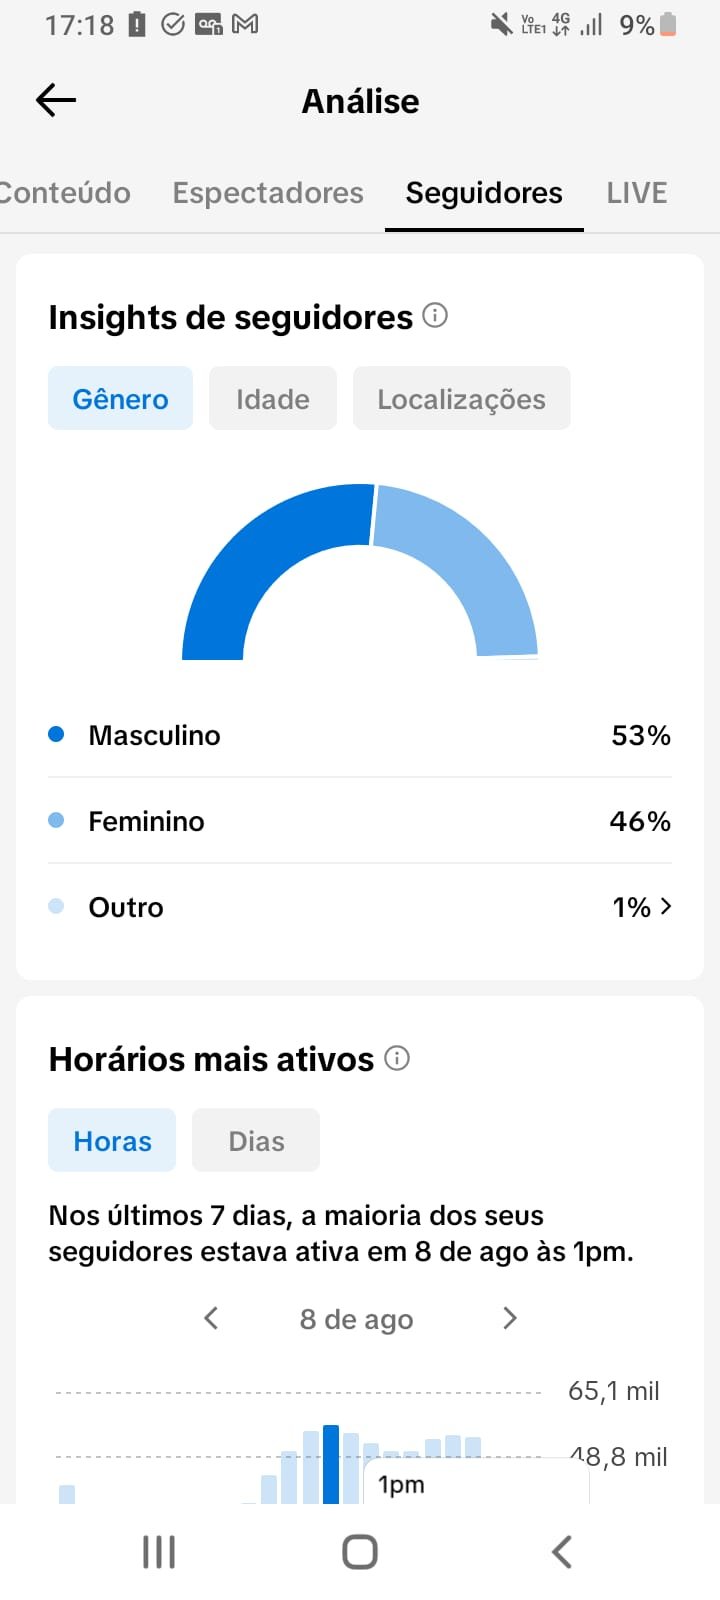Select the Idade filter chip

coord(273,398)
